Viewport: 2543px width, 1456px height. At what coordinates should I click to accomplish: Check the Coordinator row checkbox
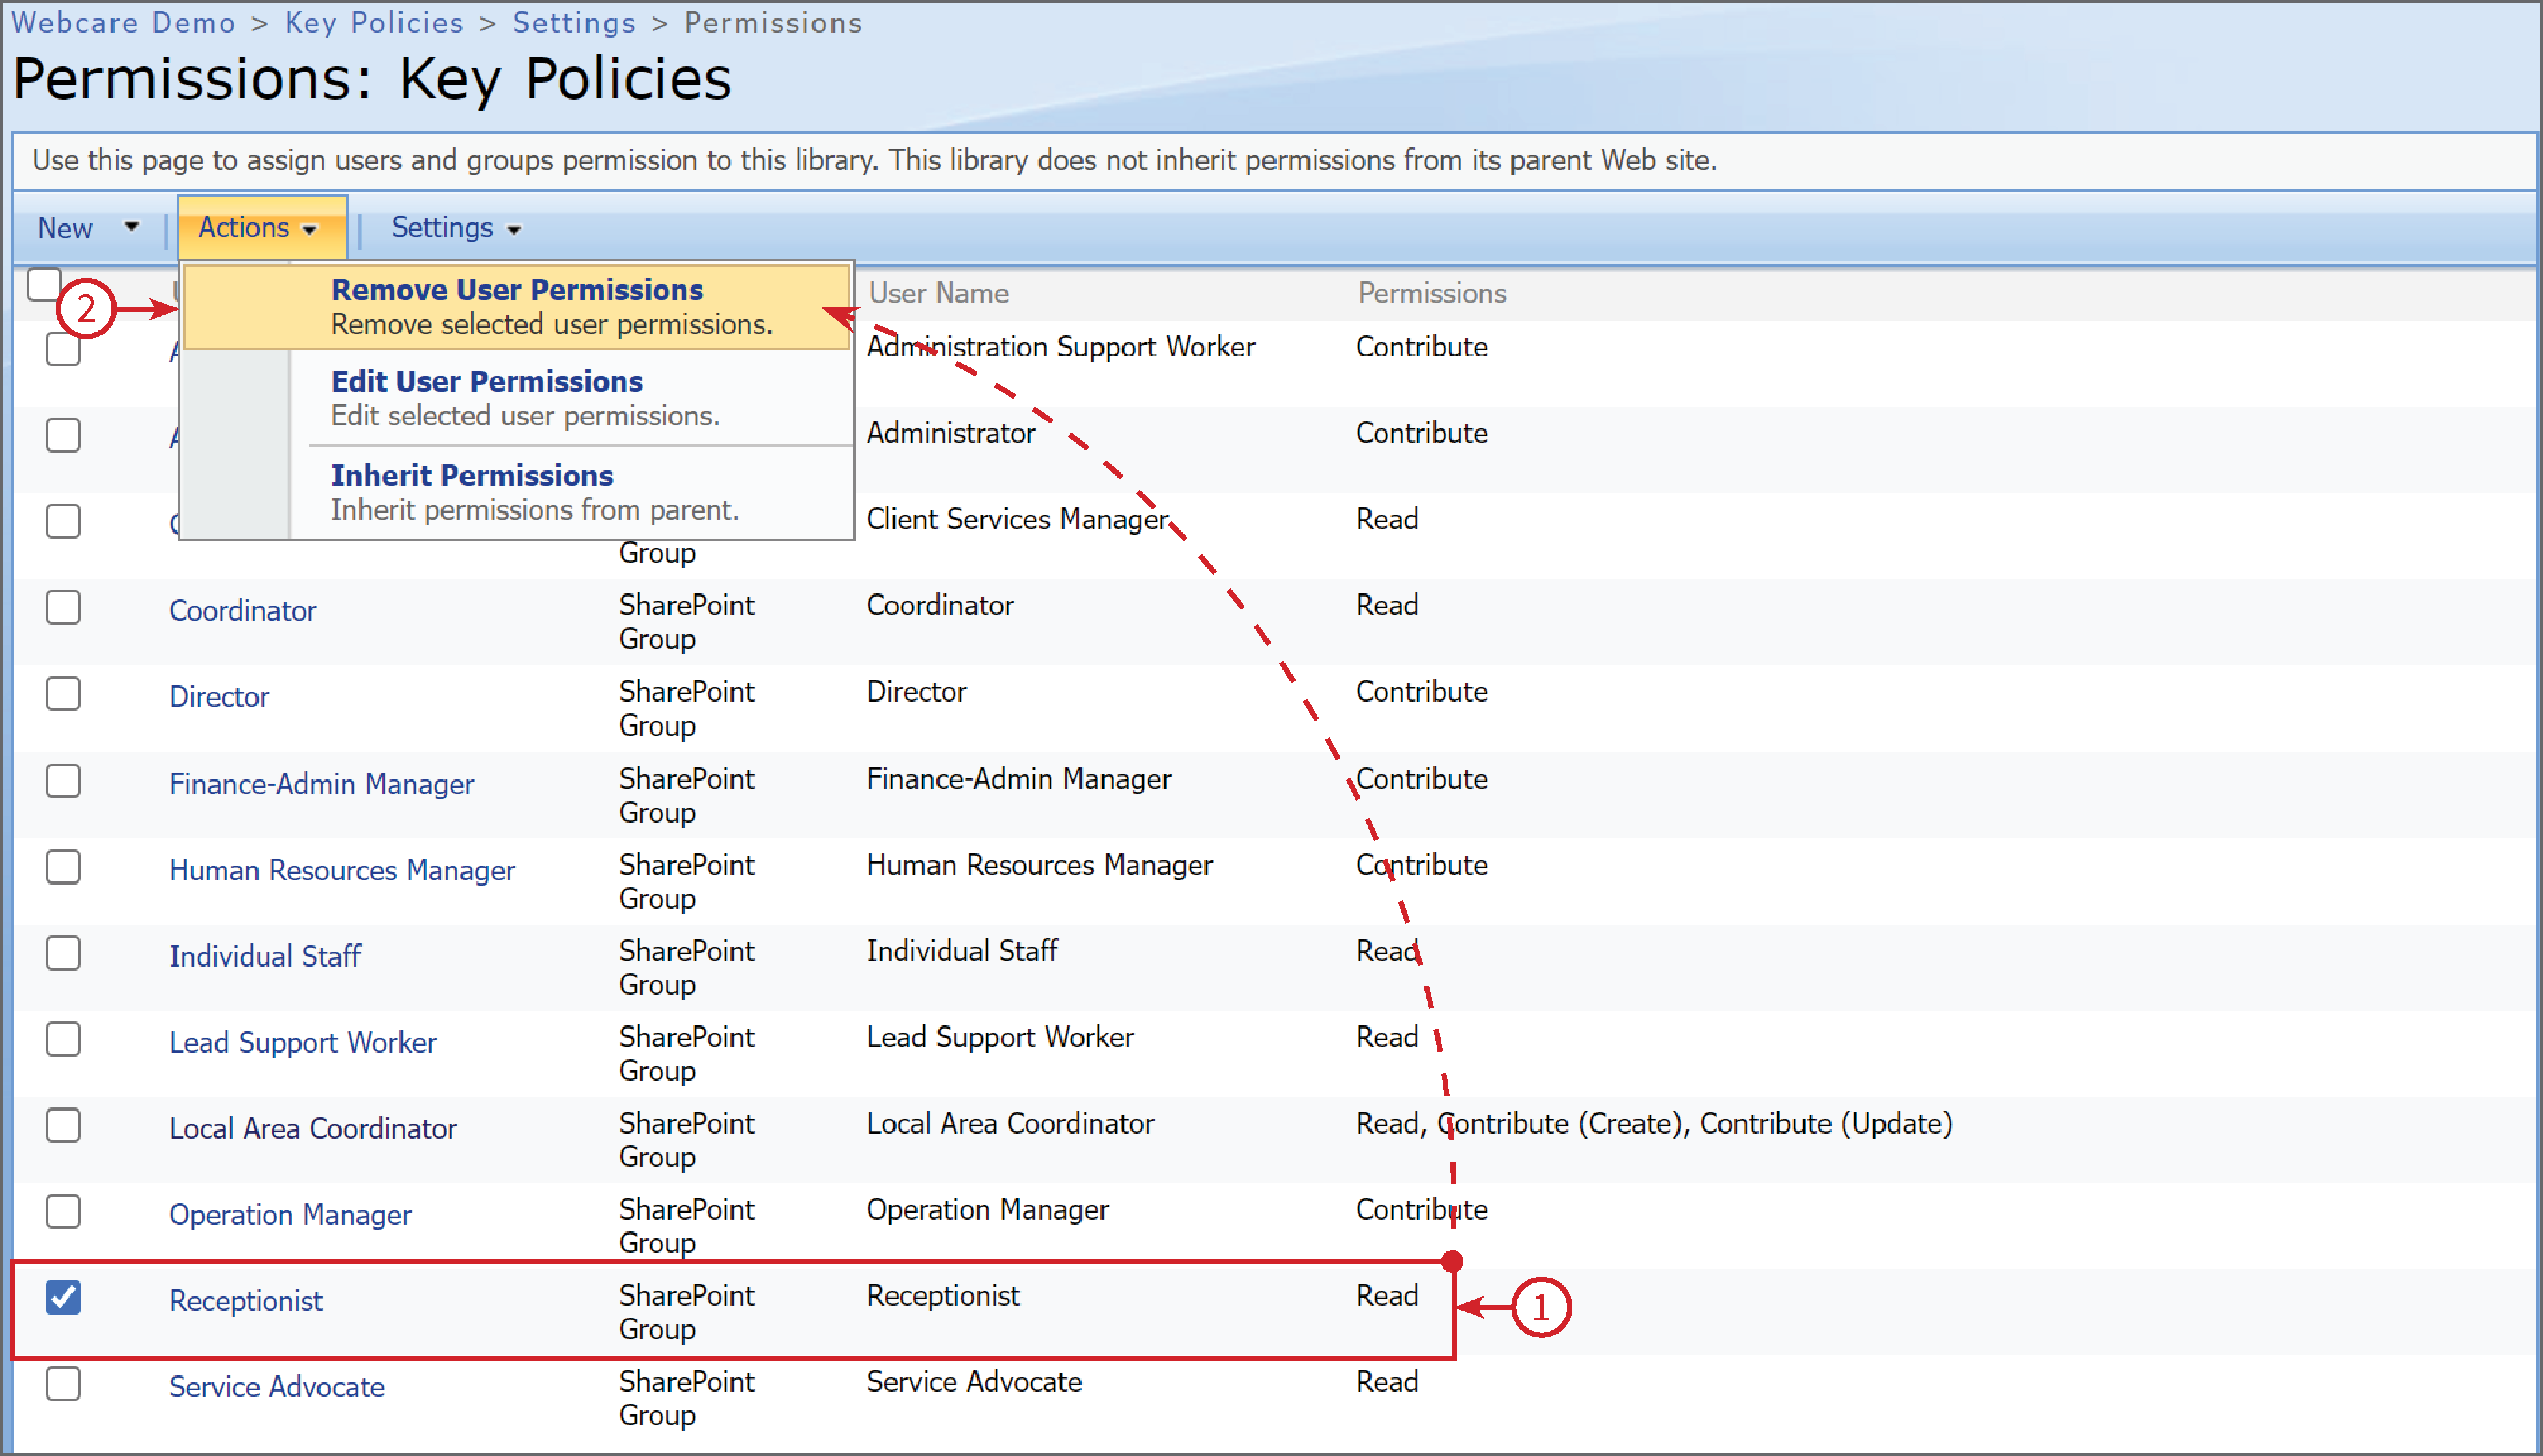pos(63,607)
